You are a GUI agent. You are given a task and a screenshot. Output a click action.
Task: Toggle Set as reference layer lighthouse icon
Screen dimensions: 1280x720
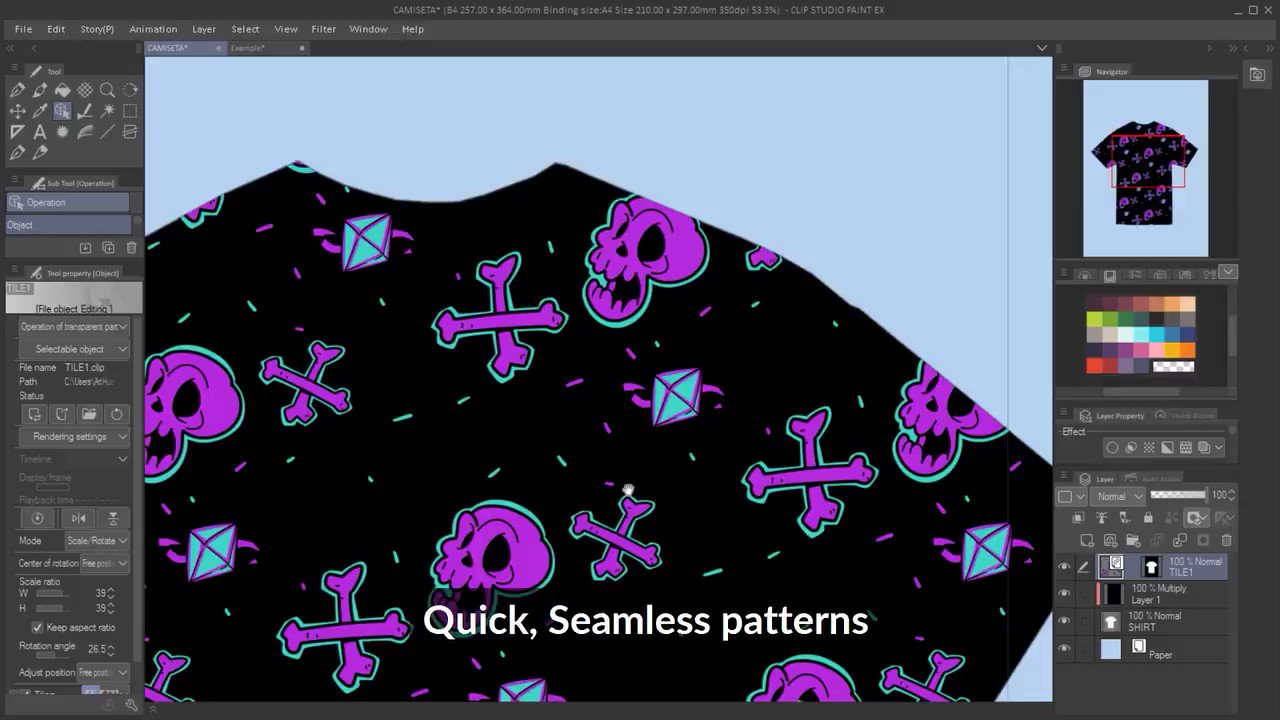point(1102,518)
